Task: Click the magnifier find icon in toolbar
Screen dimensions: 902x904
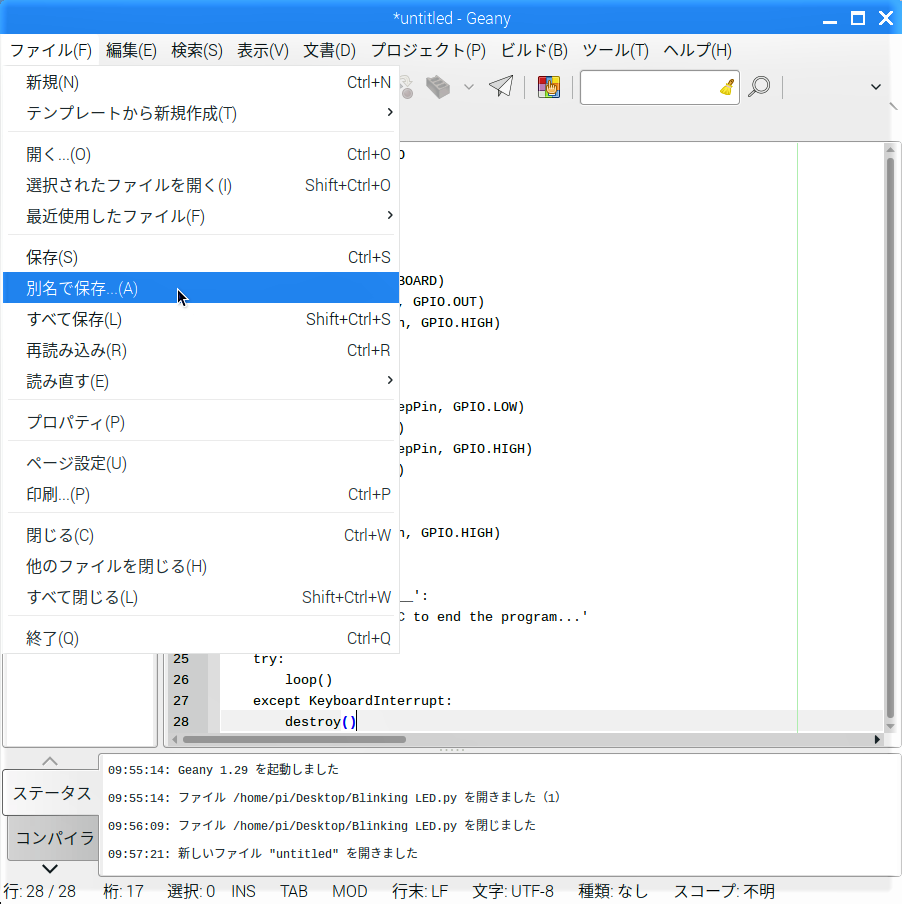Action: click(x=759, y=87)
